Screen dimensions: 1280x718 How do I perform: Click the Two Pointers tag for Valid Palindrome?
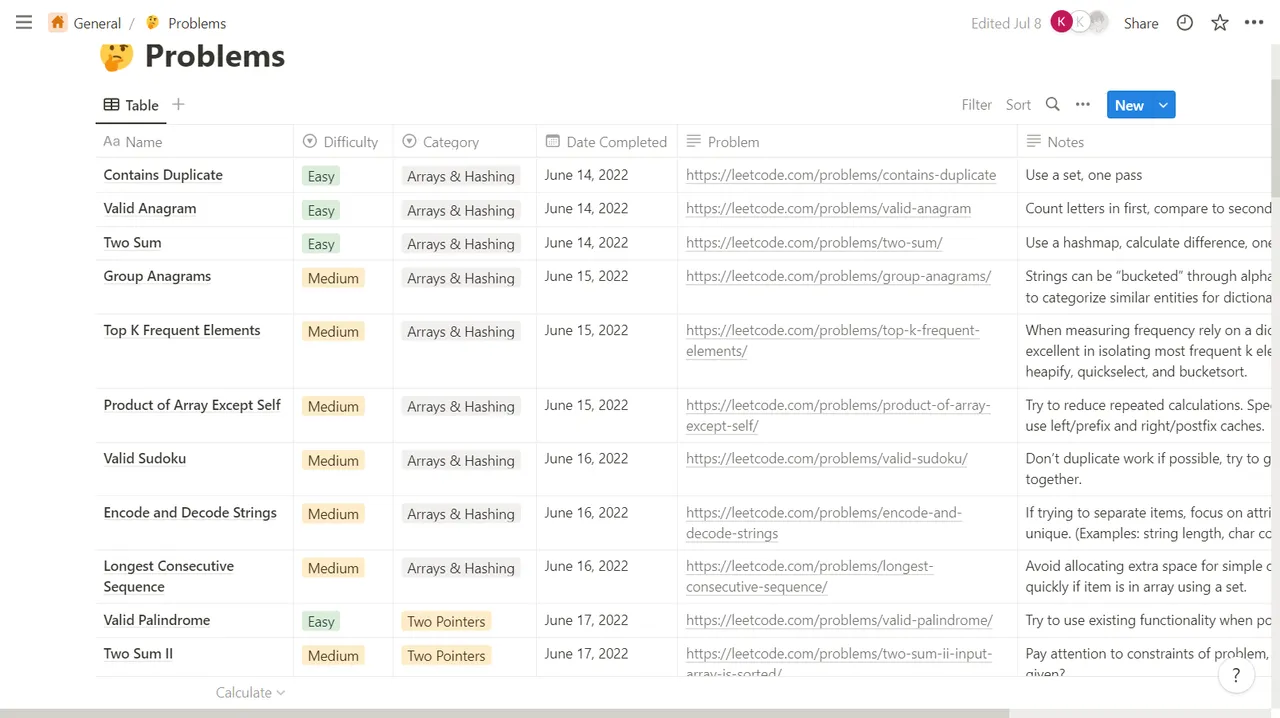coord(446,622)
